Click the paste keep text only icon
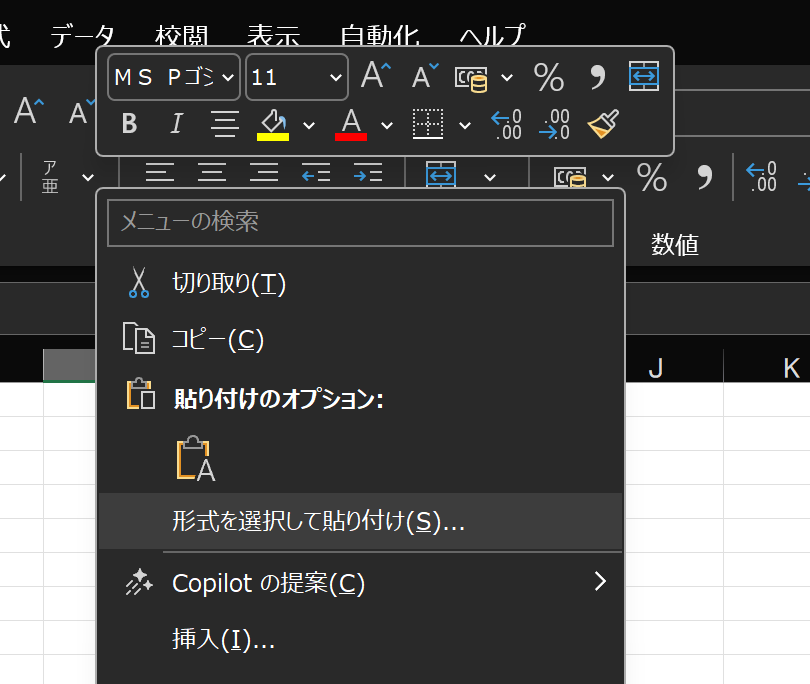Viewport: 810px width, 684px height. (195, 460)
